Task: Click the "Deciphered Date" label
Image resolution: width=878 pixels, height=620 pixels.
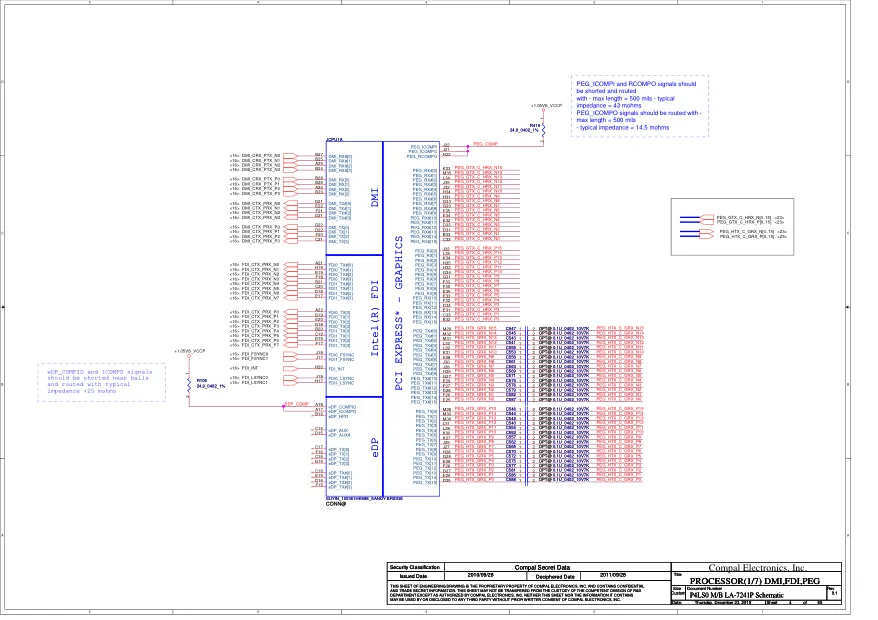Action: (555, 576)
